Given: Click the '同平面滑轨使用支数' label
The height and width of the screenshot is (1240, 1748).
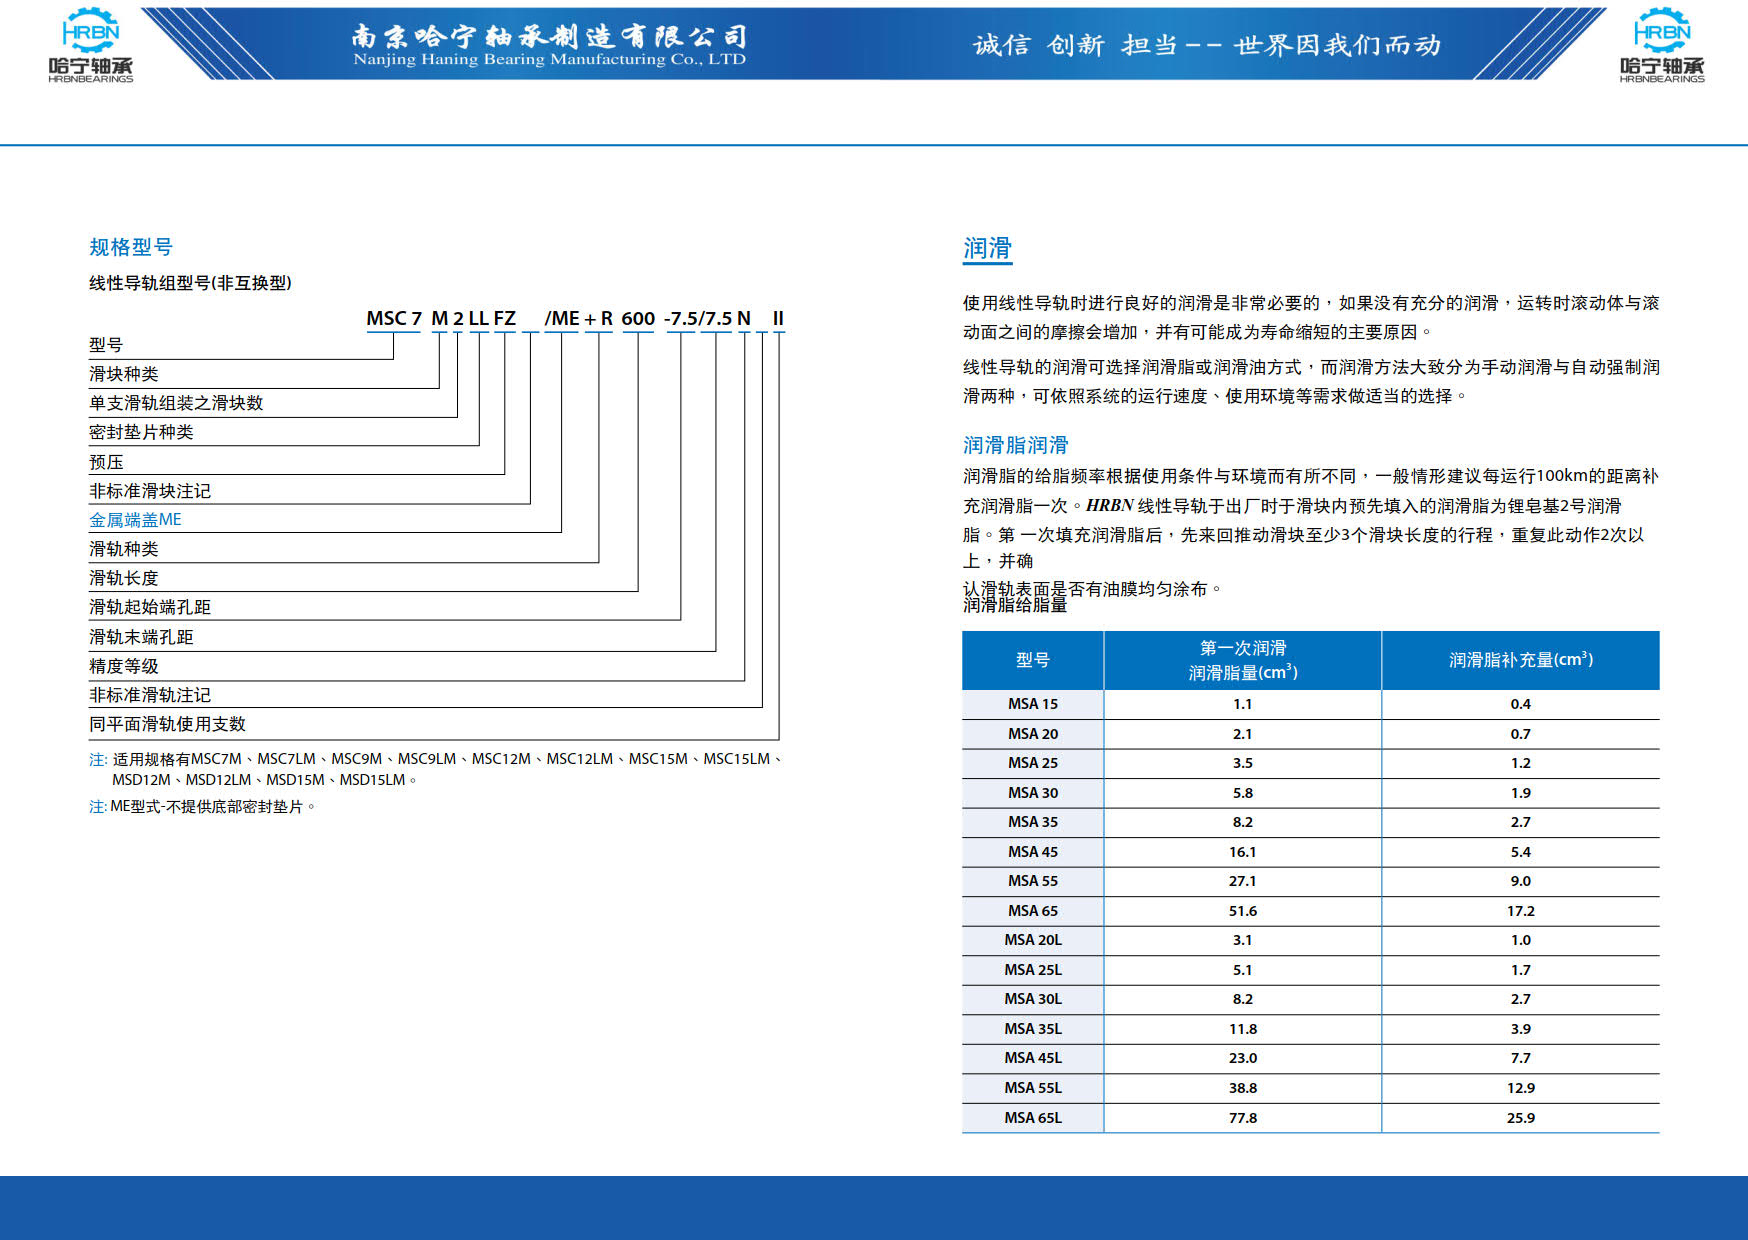Looking at the screenshot, I should tap(167, 724).
